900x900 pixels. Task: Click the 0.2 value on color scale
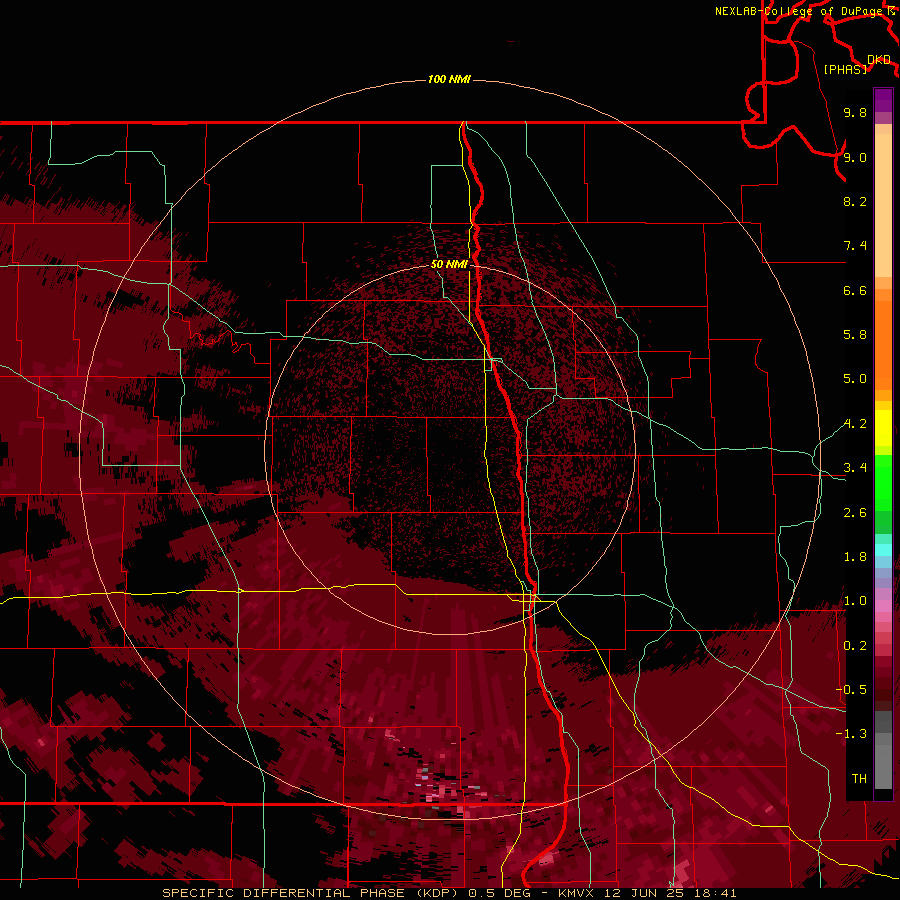coord(855,646)
